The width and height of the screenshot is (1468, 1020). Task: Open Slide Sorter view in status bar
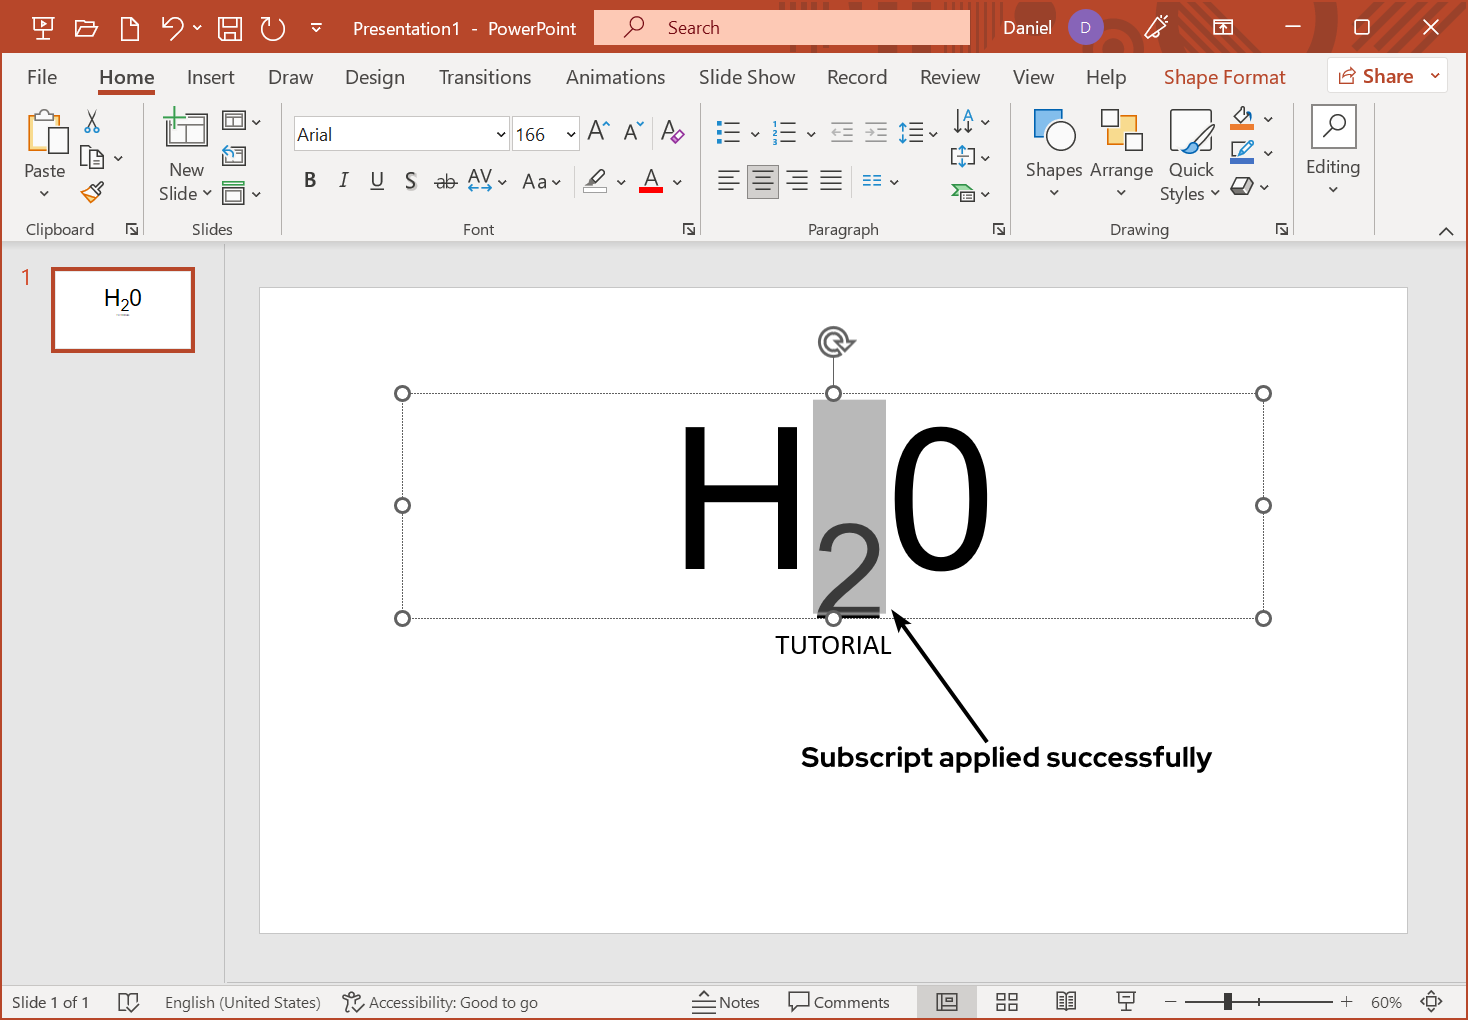pos(1007,1002)
